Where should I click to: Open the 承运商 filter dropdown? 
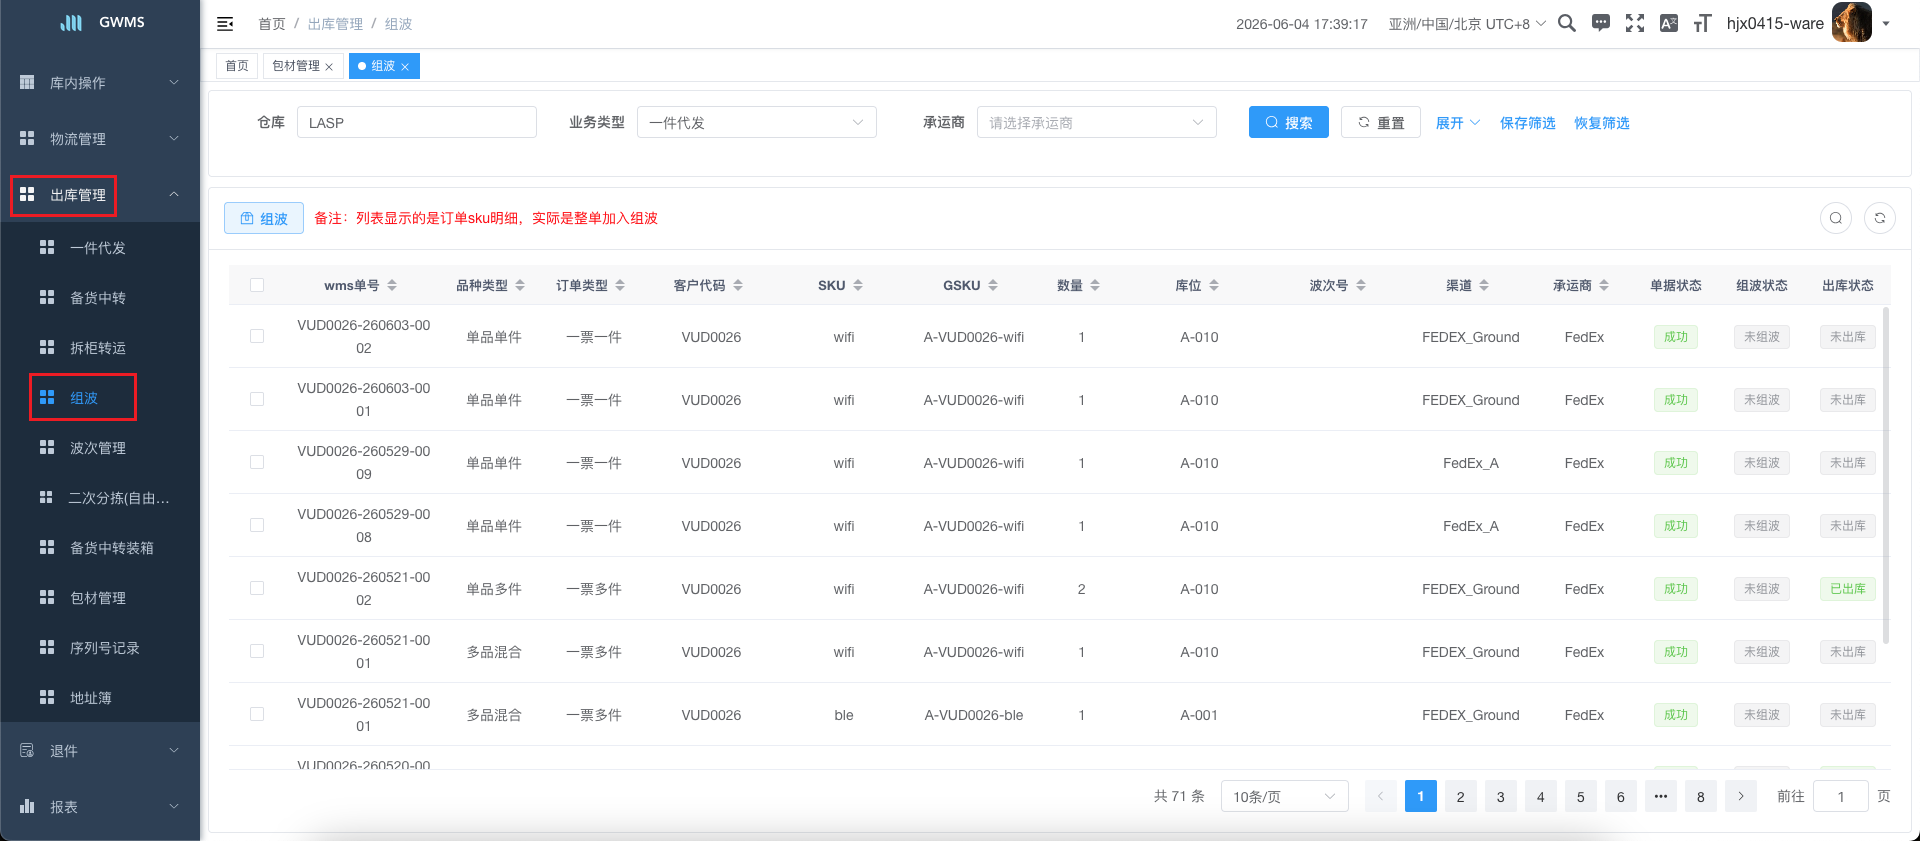[1097, 122]
